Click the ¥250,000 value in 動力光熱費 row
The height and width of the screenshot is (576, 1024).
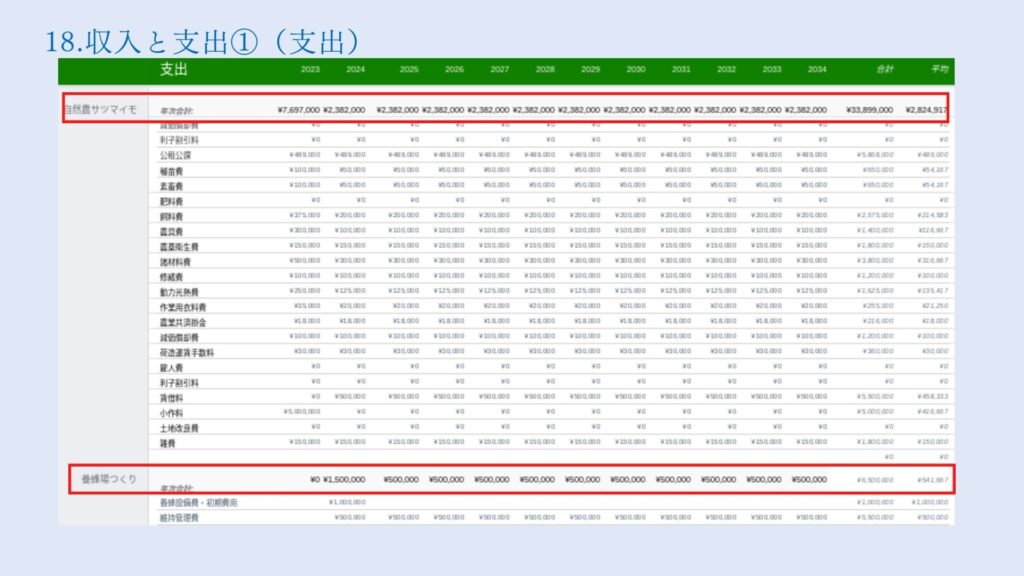[x=304, y=291]
